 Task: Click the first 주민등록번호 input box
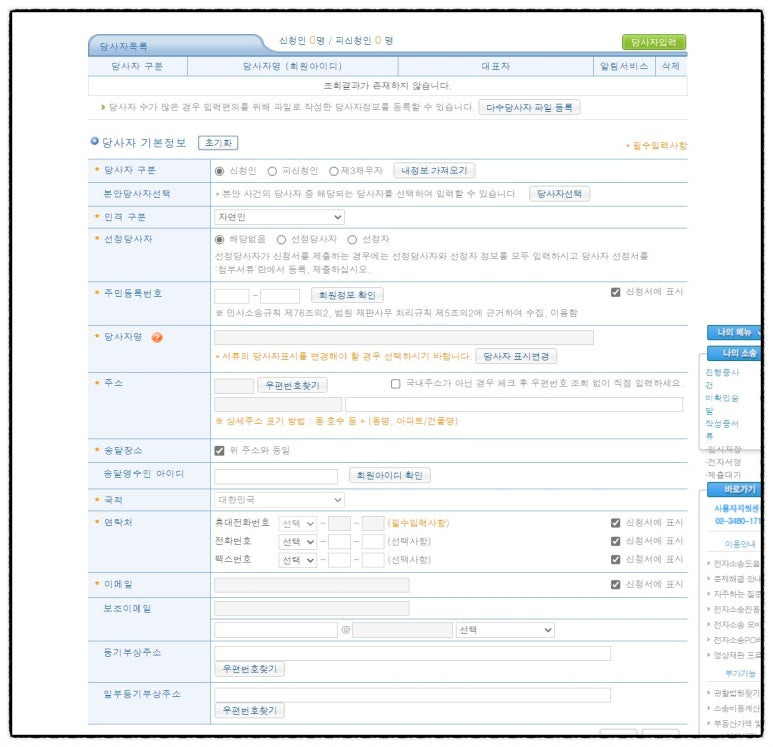[231, 296]
